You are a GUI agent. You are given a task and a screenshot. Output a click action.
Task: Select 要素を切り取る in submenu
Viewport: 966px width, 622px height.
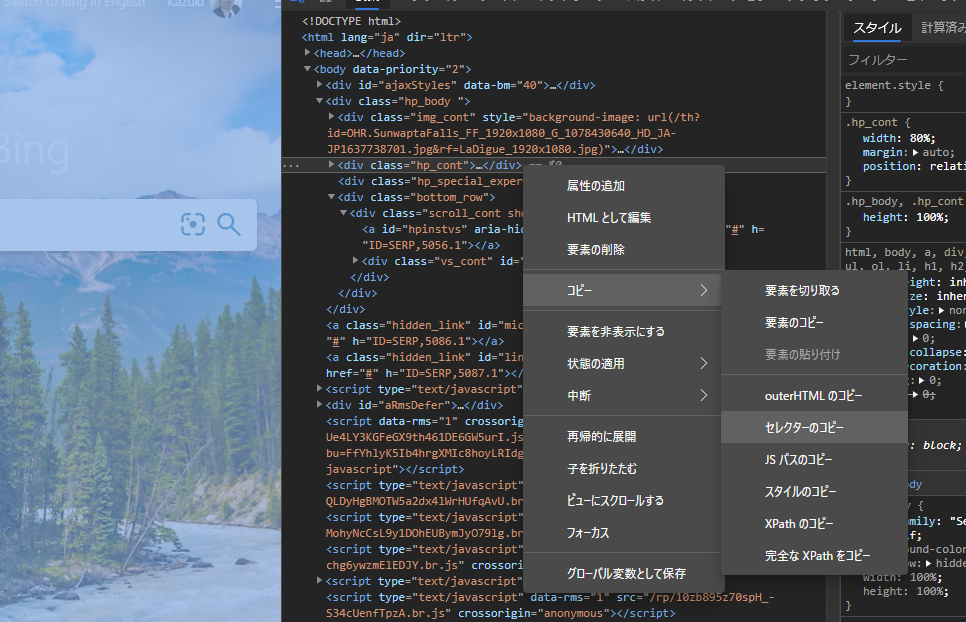point(814,291)
